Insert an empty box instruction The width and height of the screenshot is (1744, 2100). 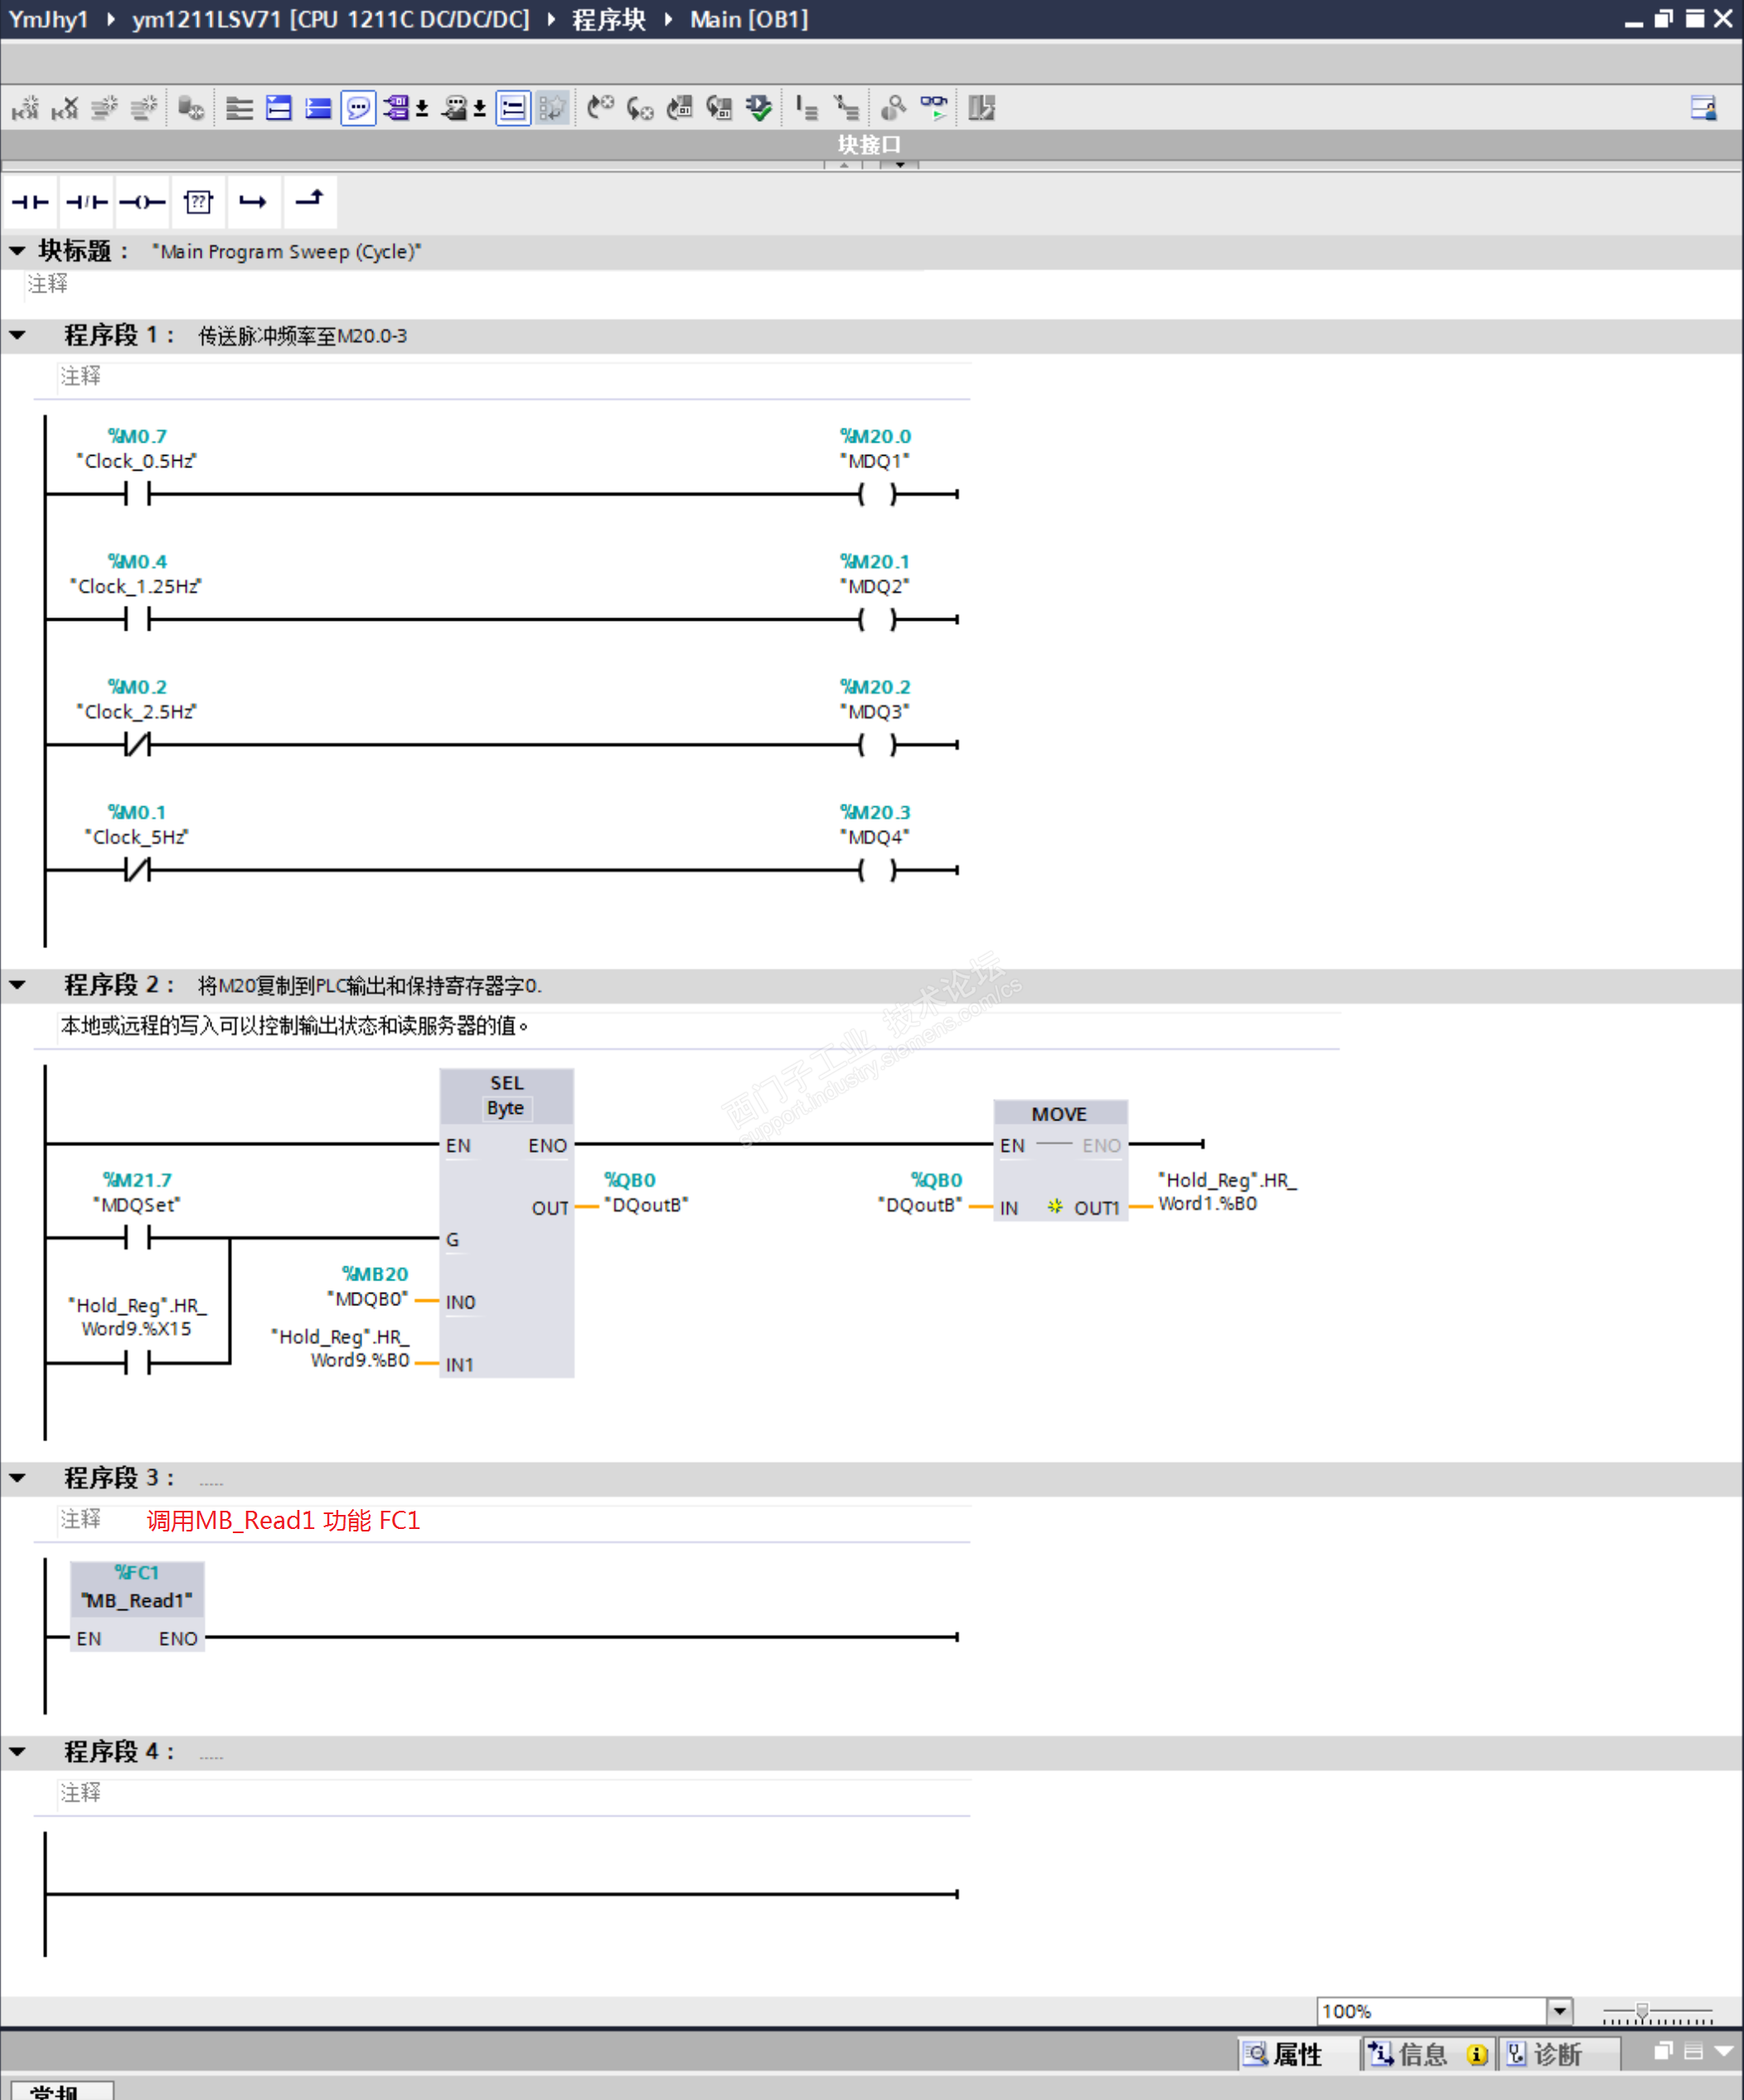198,202
